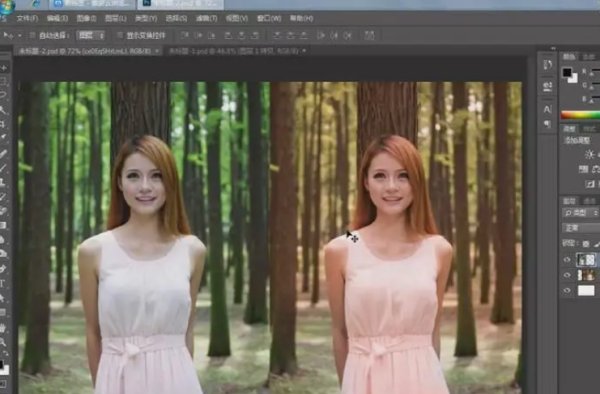Select the Brush tool
The width and height of the screenshot is (600, 394).
tap(4, 168)
